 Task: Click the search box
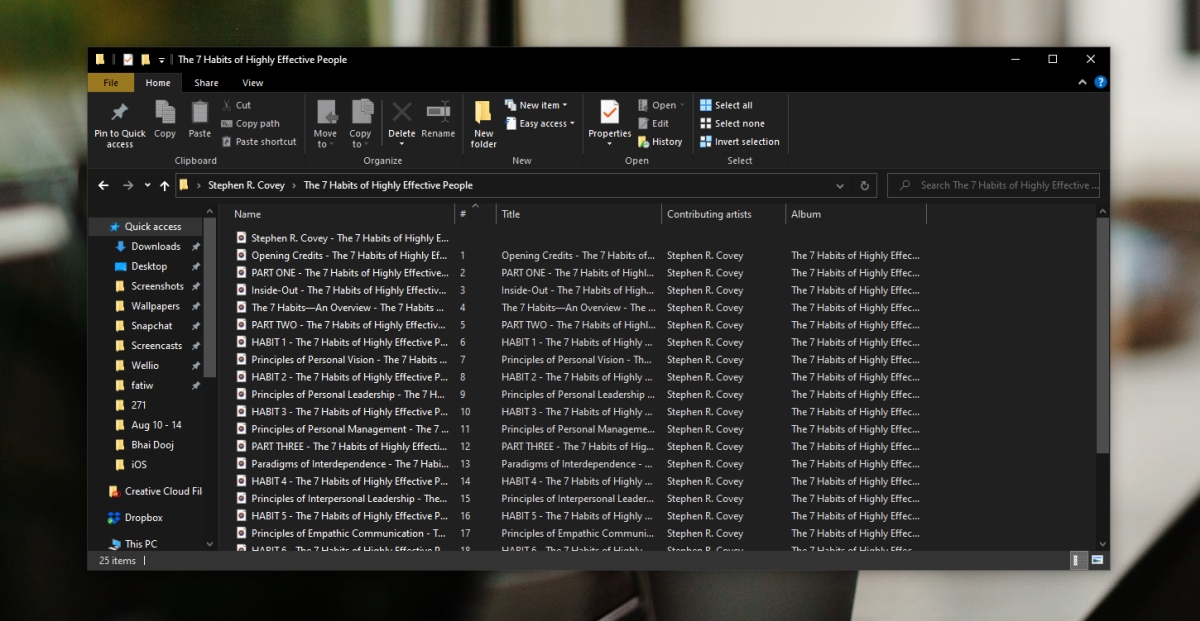994,185
